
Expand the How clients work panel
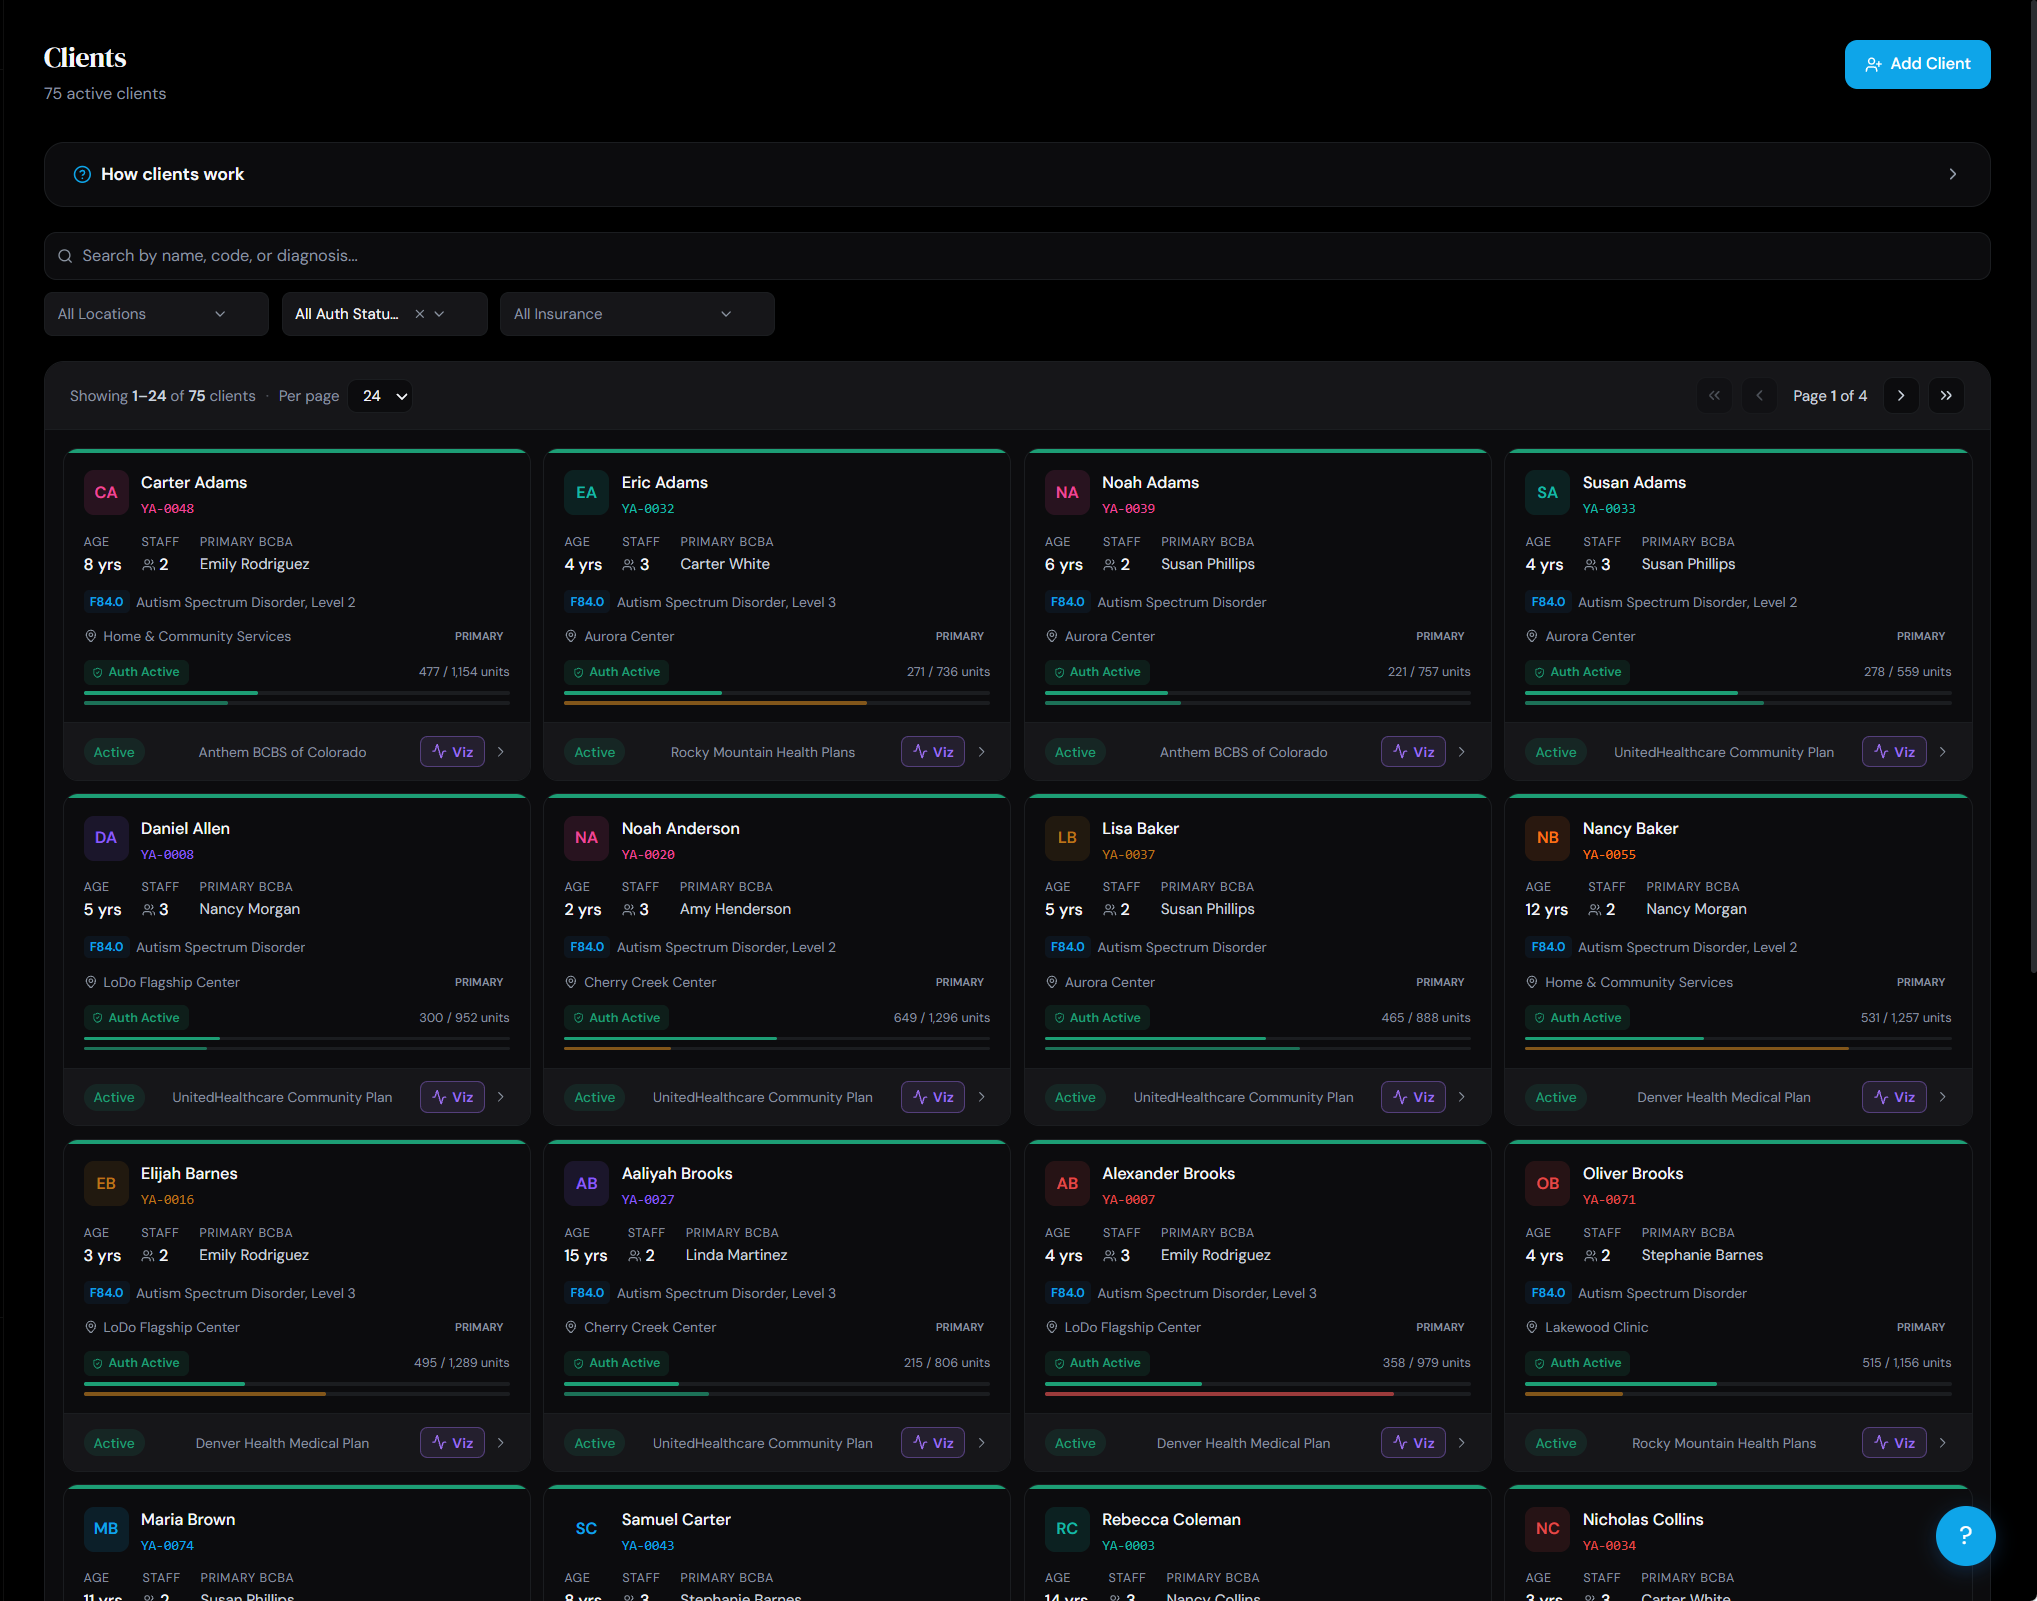coord(1017,174)
